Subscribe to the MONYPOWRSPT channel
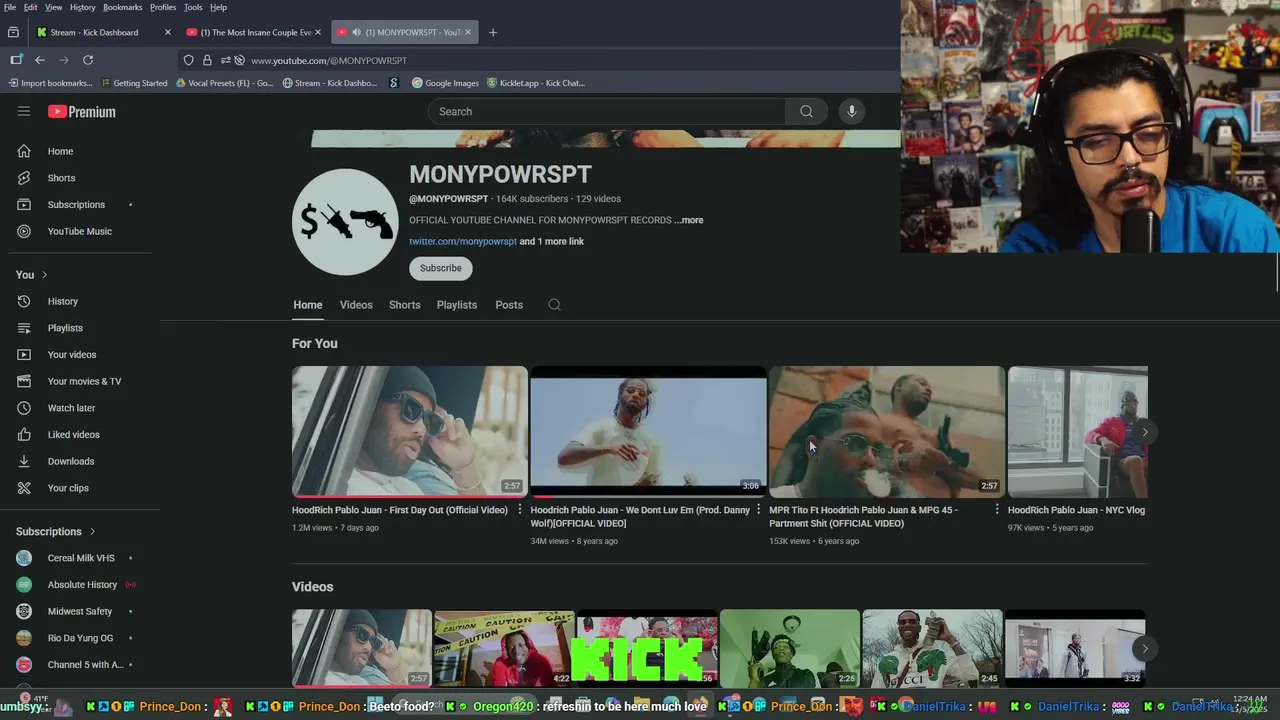Screen dimensions: 1280x720 coord(441,268)
